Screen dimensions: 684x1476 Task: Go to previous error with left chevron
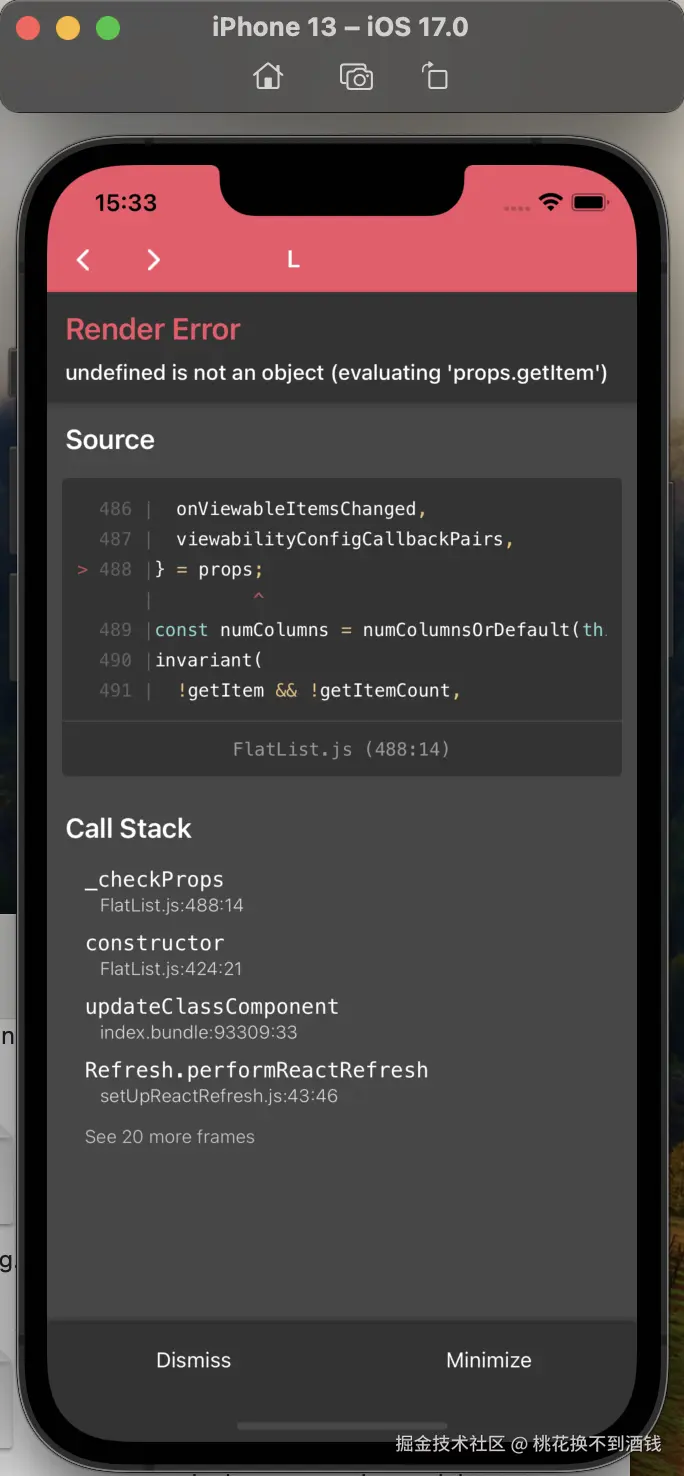[x=84, y=260]
